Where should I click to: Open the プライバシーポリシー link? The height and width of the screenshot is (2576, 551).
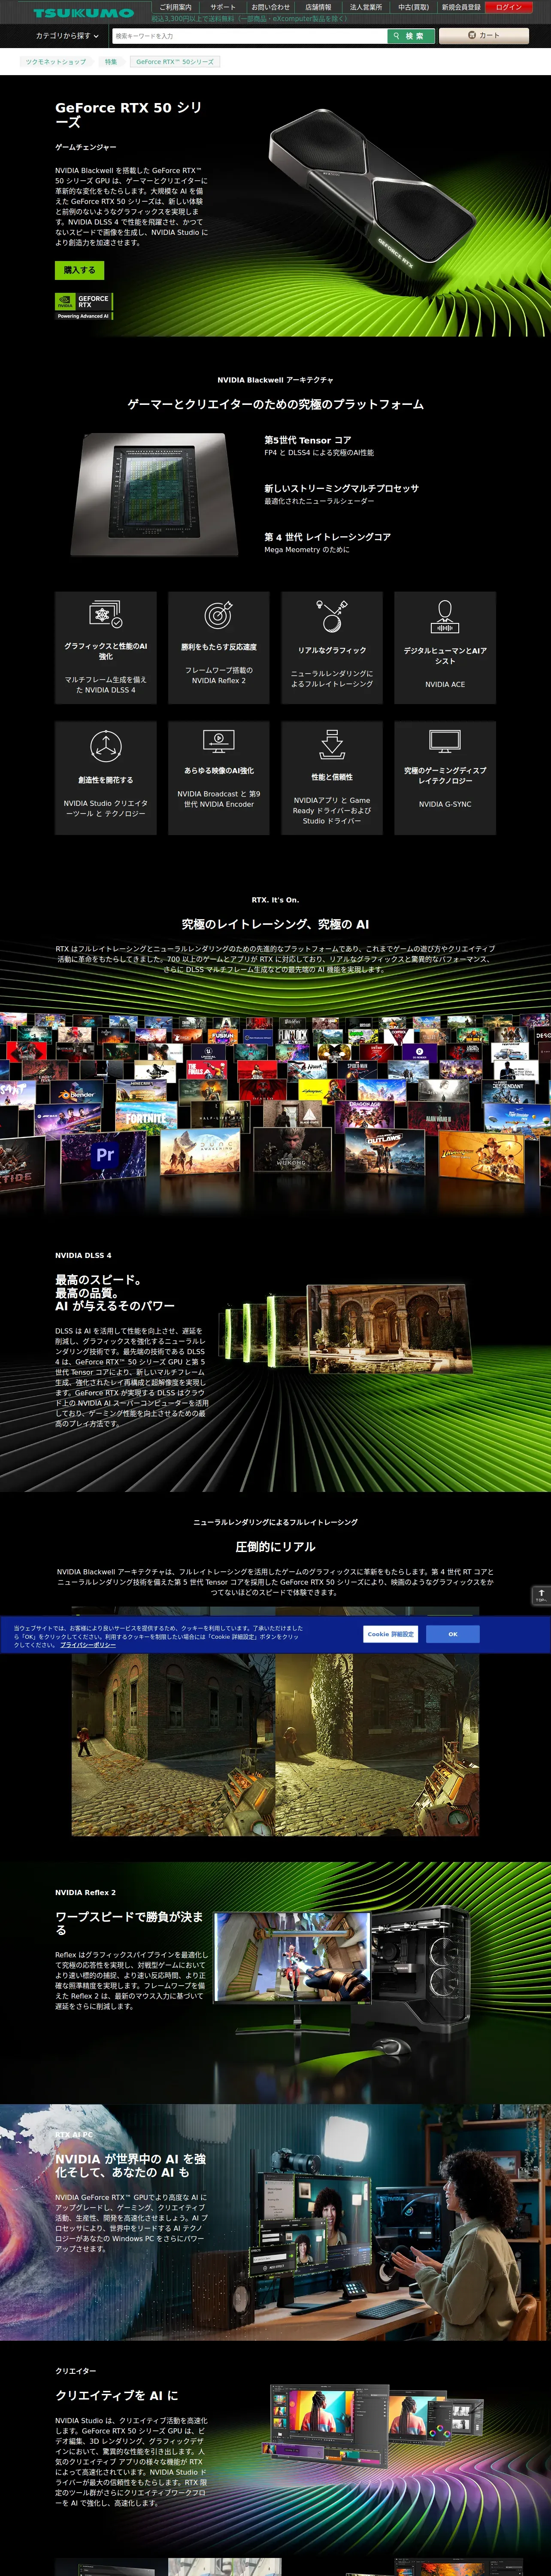pos(88,1645)
